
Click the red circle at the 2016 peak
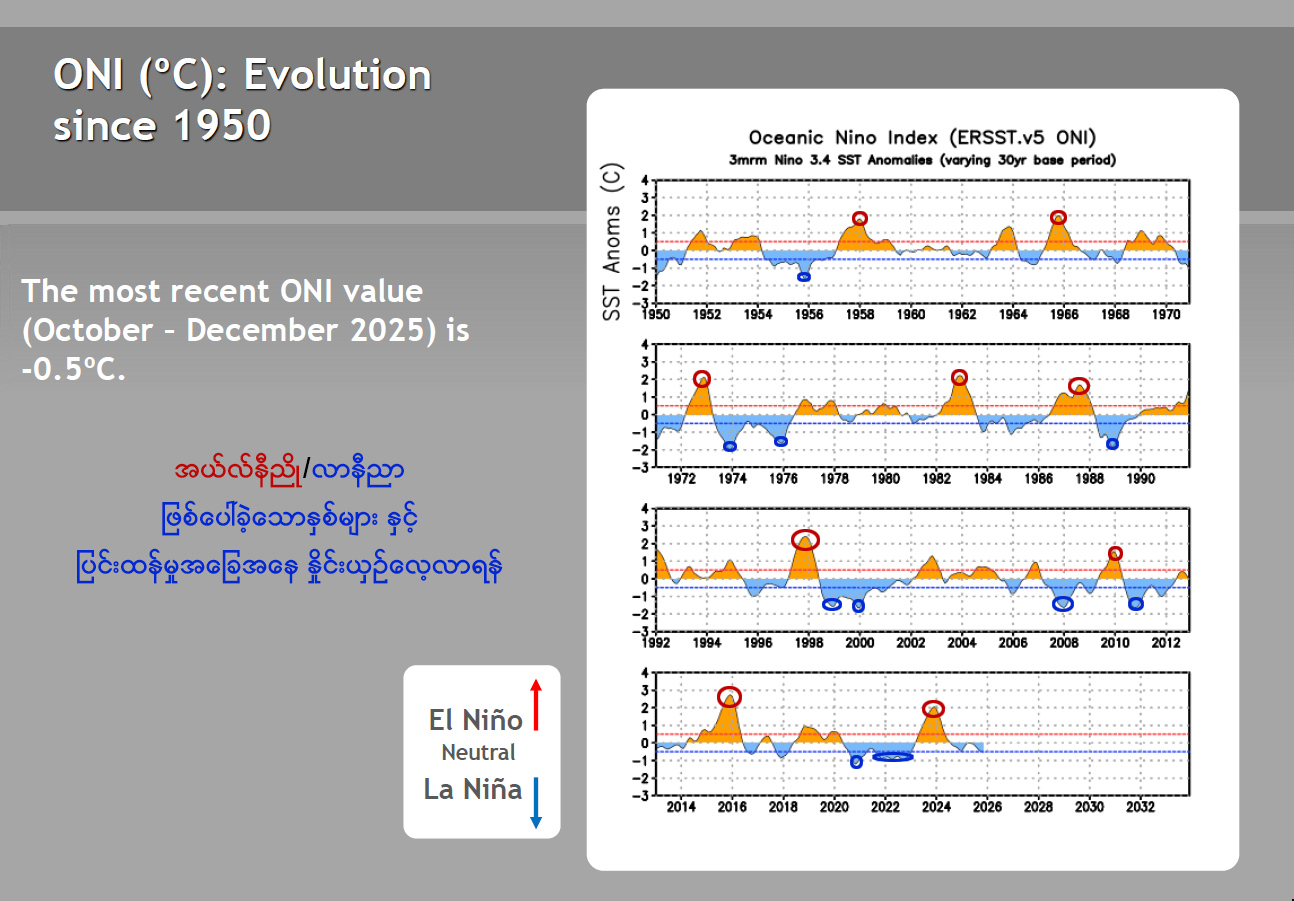pyautogui.click(x=730, y=697)
